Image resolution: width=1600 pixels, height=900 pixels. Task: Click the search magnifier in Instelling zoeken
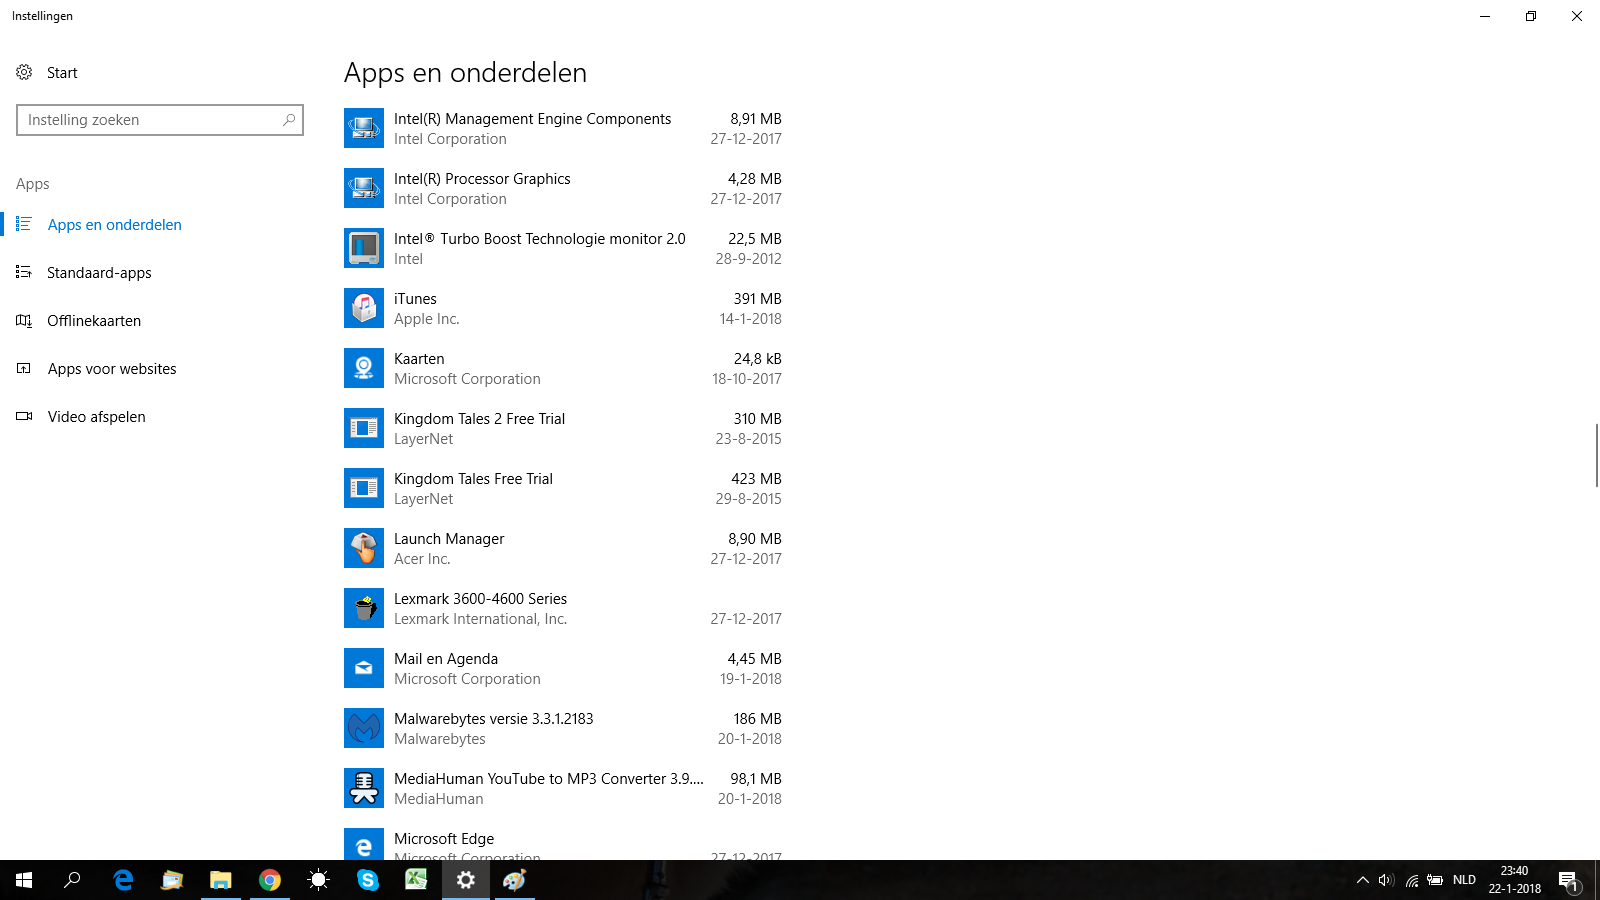tap(289, 120)
